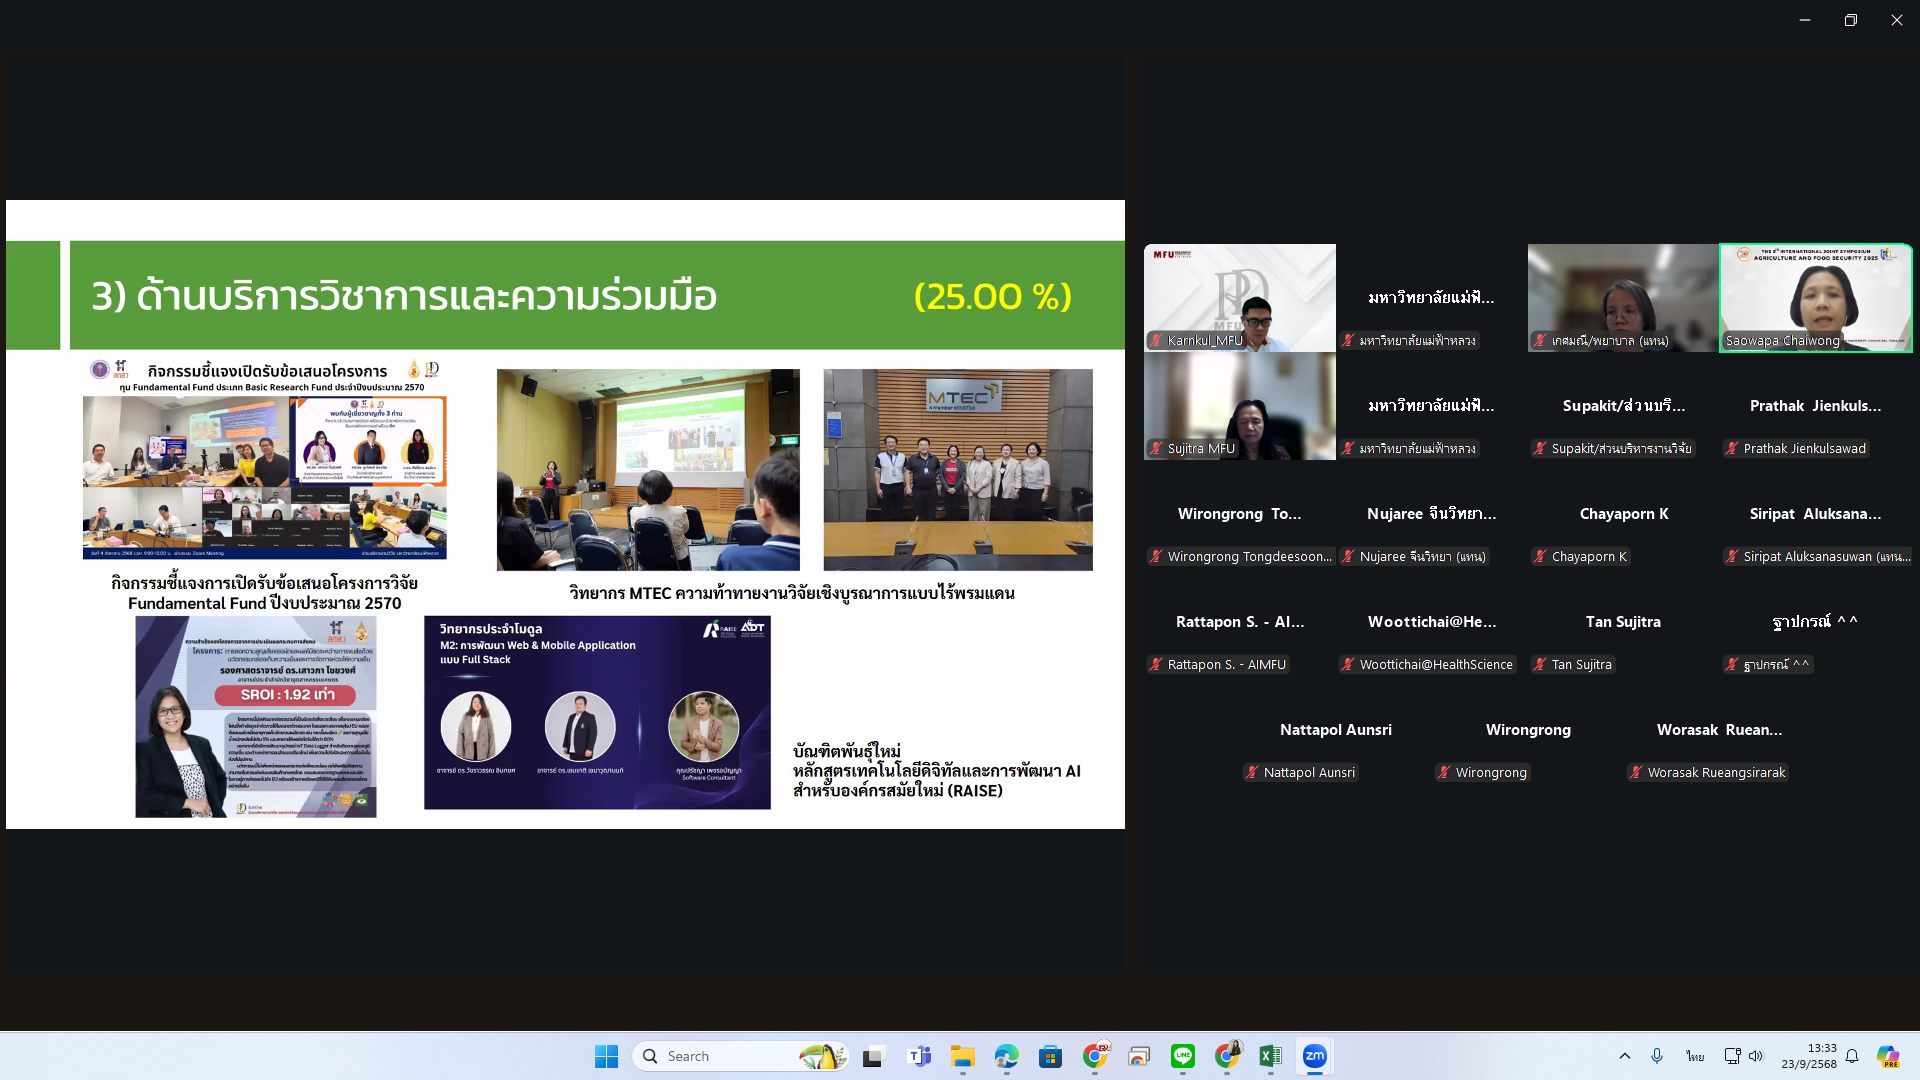Open Microsoft Edge from the taskbar
The height and width of the screenshot is (1080, 1920).
pyautogui.click(x=1006, y=1056)
